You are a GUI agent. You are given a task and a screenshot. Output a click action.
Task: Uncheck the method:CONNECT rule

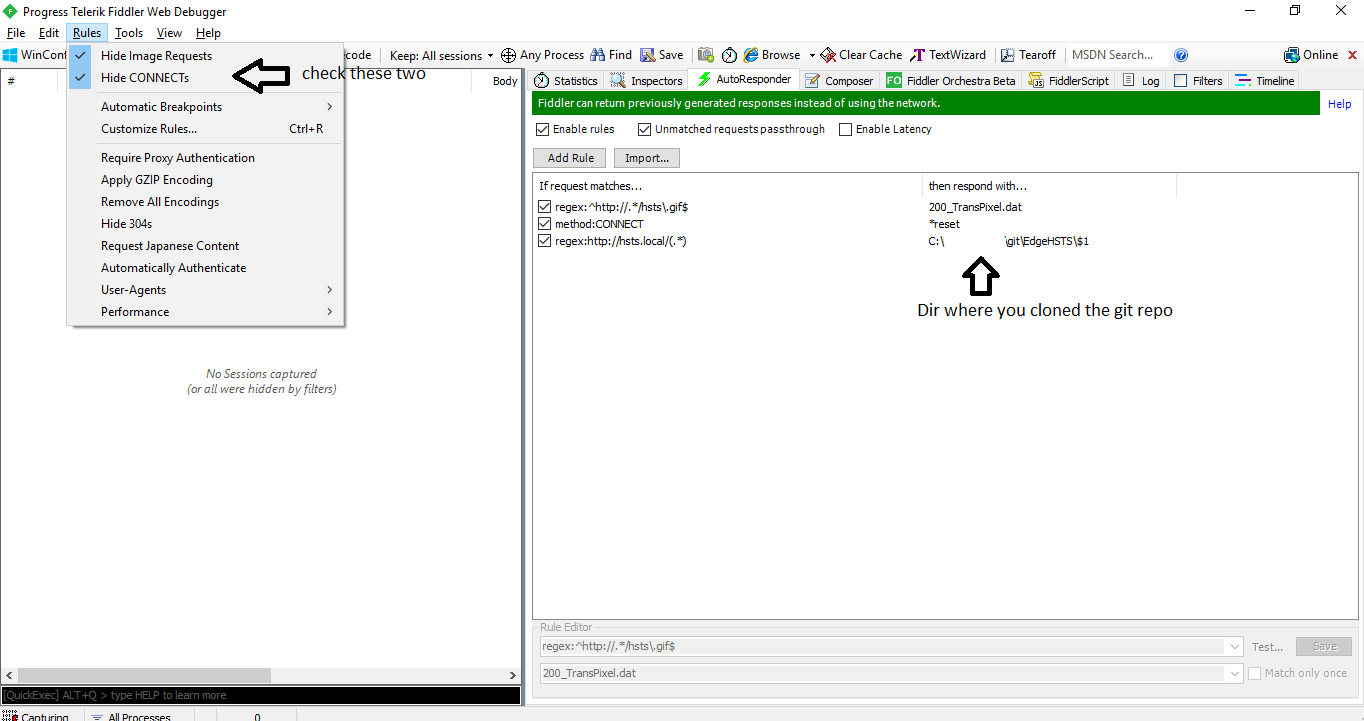545,224
